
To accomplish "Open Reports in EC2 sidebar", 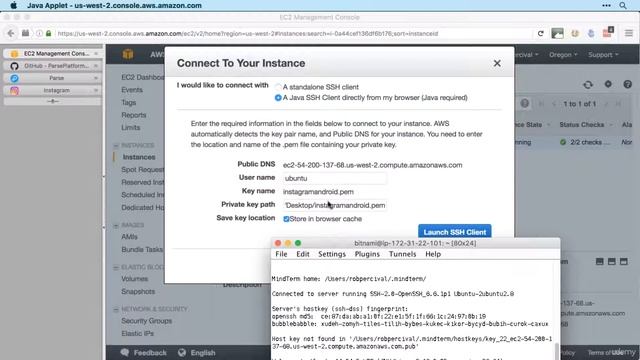I will pos(133,115).
